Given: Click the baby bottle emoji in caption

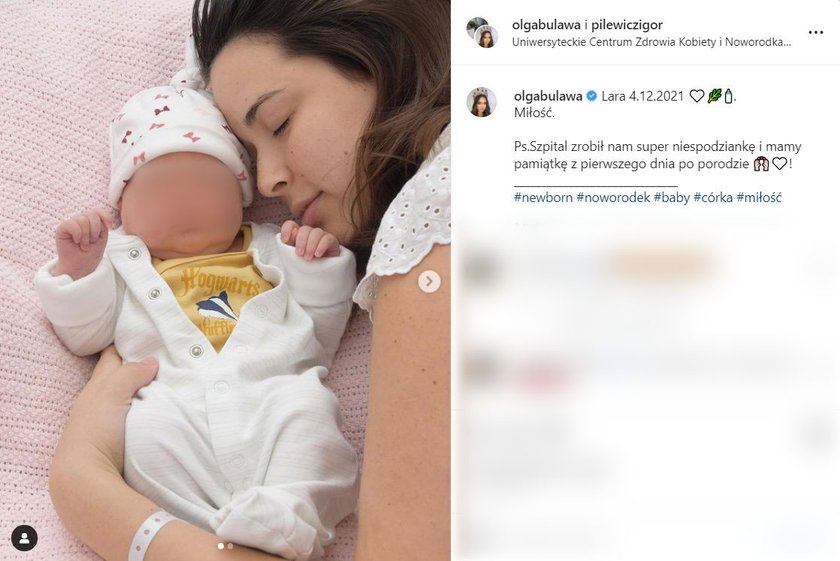Looking at the screenshot, I should pos(729,96).
